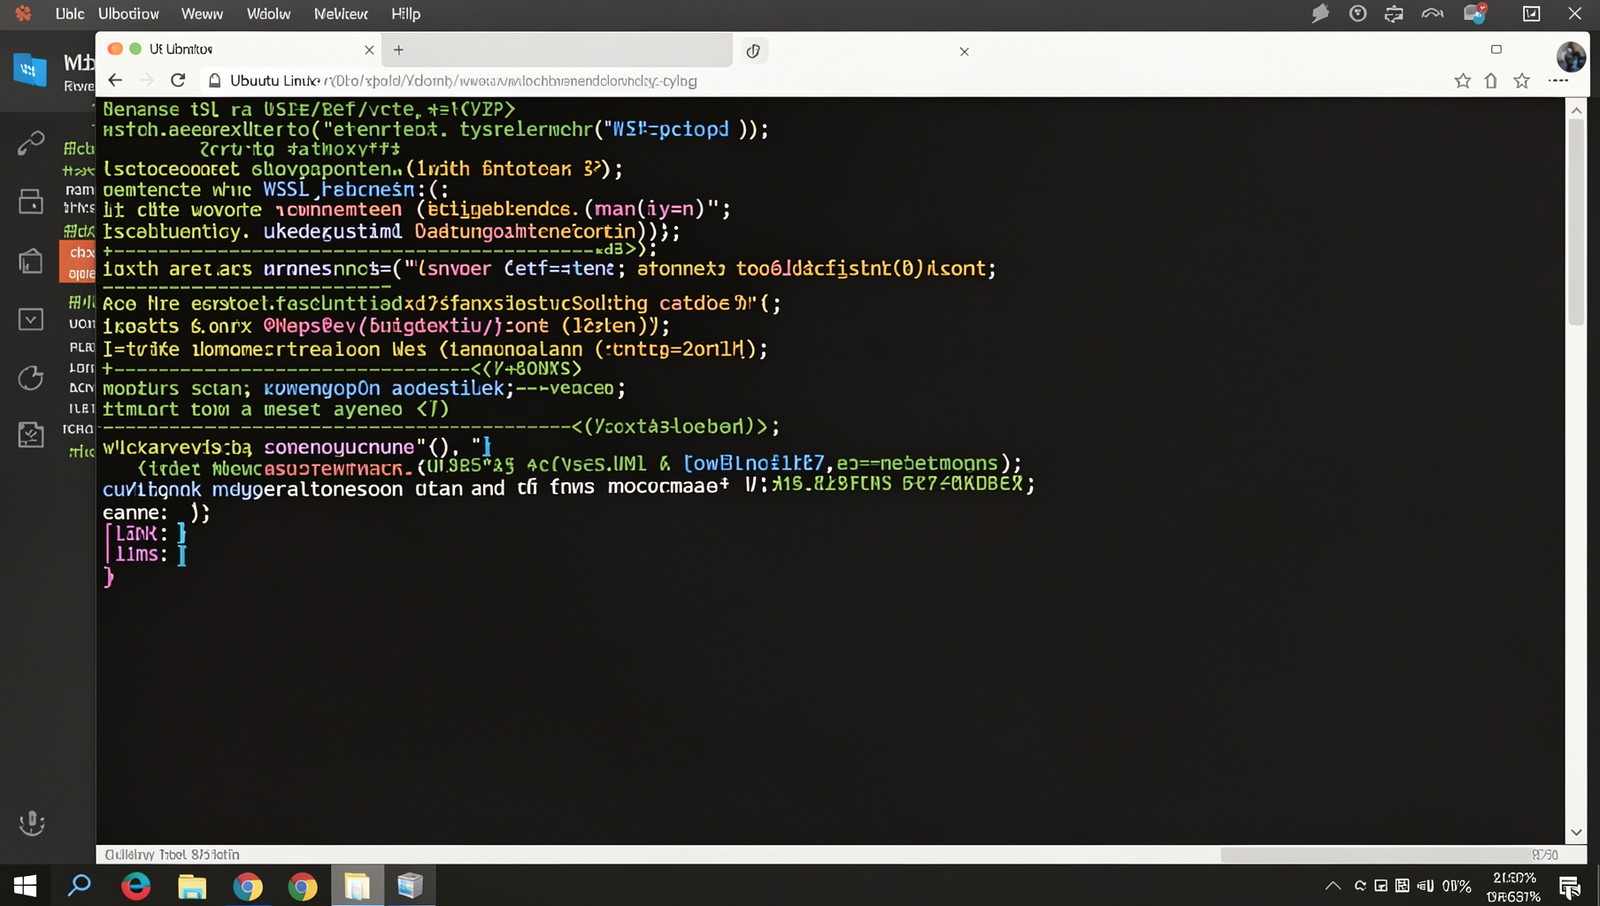Open the highlighted yellow files app in taskbar
This screenshot has width=1600, height=906.
tap(357, 886)
